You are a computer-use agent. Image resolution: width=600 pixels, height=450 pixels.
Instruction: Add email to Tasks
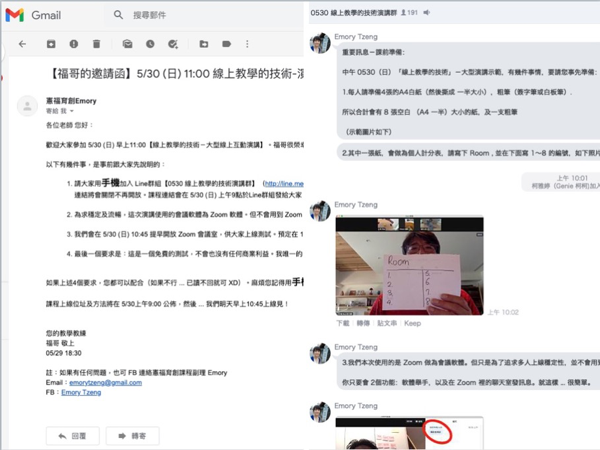point(173,44)
